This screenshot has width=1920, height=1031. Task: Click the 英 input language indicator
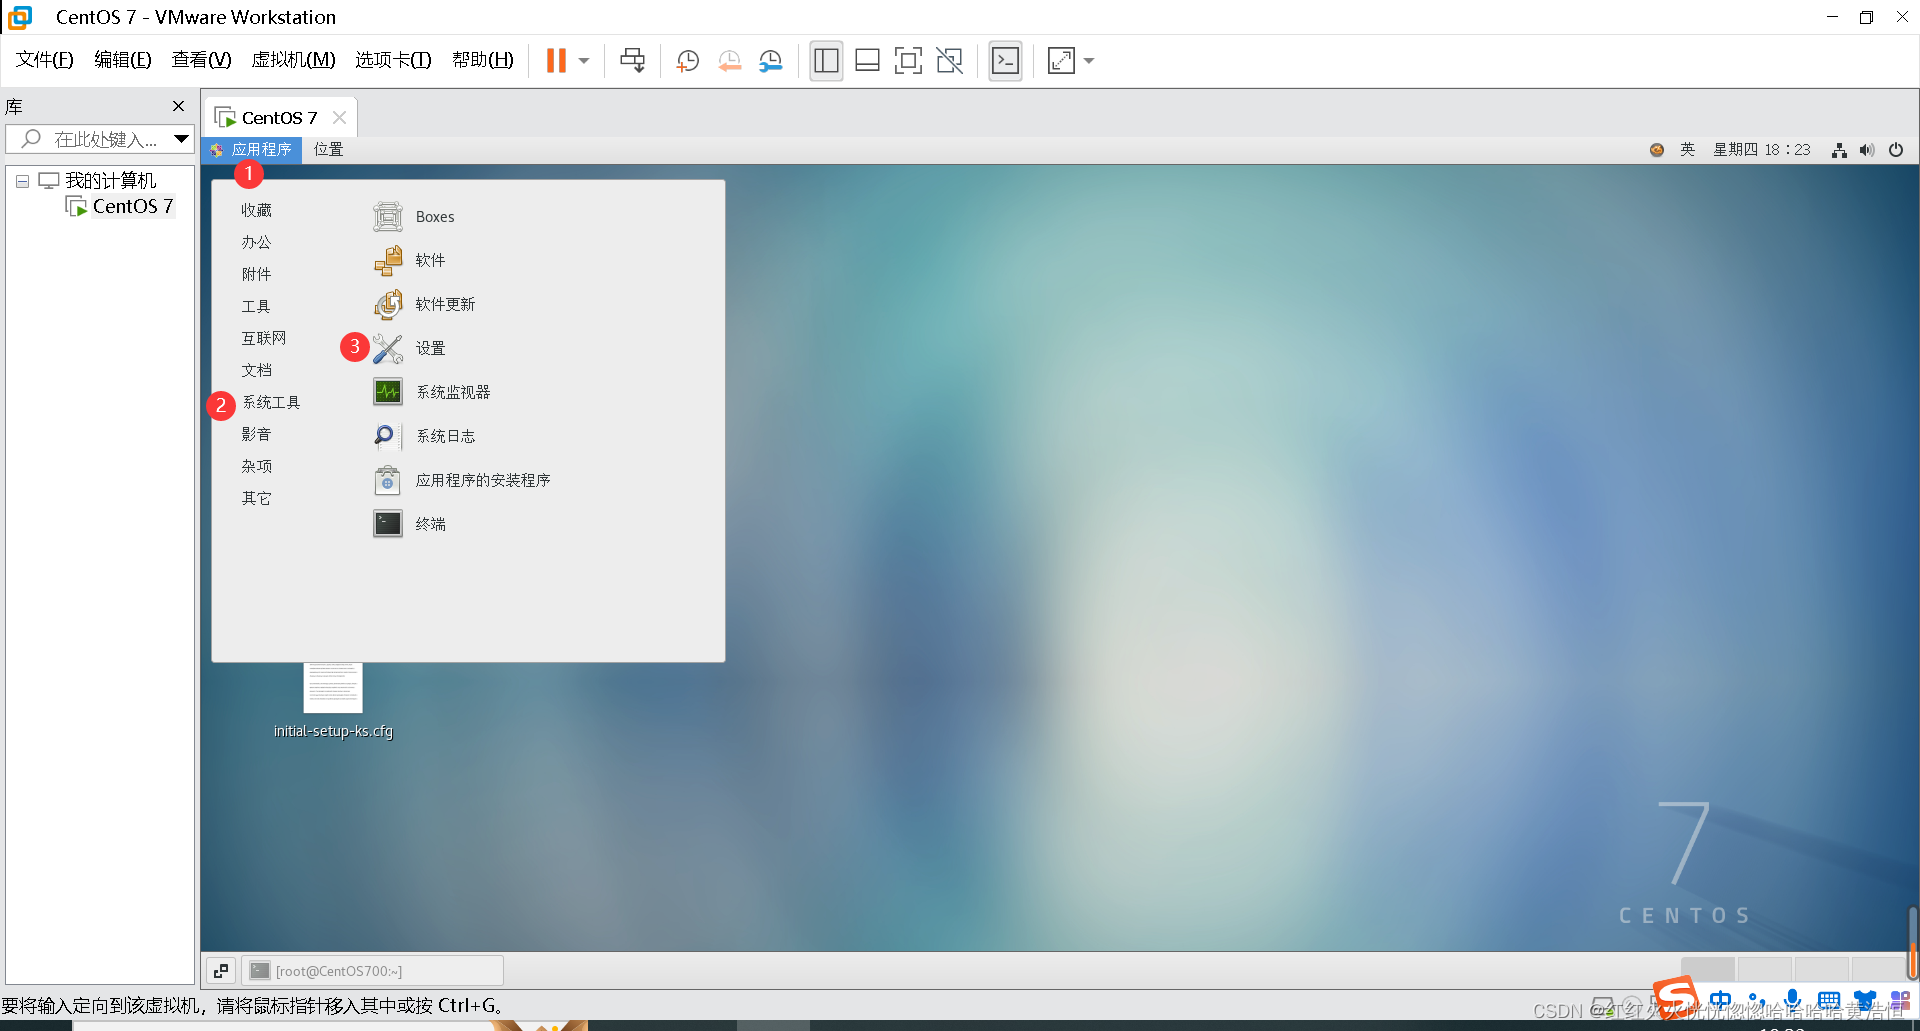(x=1687, y=150)
